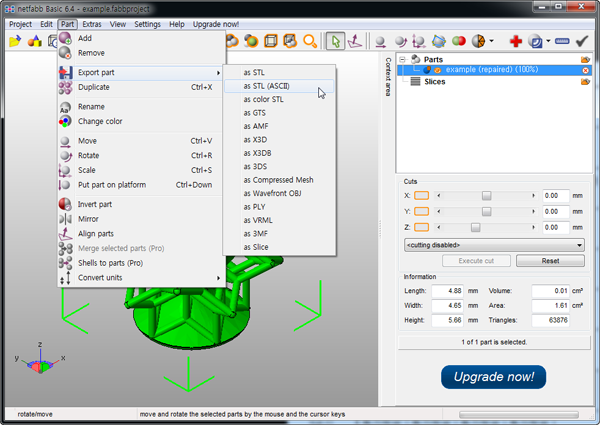The image size is (600, 425).
Task: Click the scale part toolbar icon
Action: coord(419,41)
